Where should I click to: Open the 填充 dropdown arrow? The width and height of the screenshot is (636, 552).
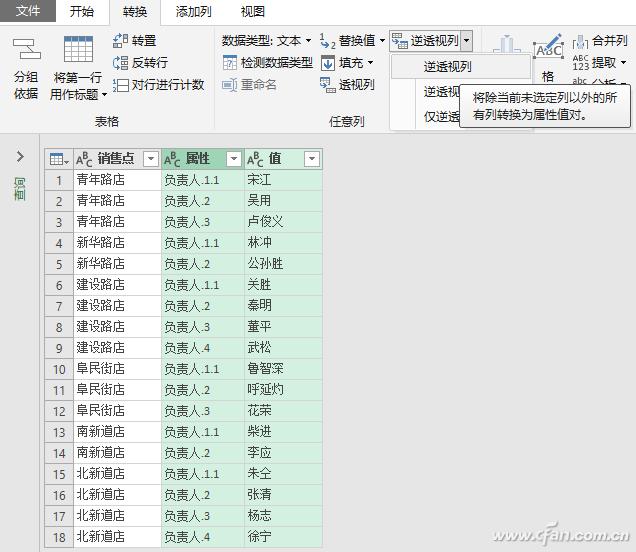[x=370, y=63]
